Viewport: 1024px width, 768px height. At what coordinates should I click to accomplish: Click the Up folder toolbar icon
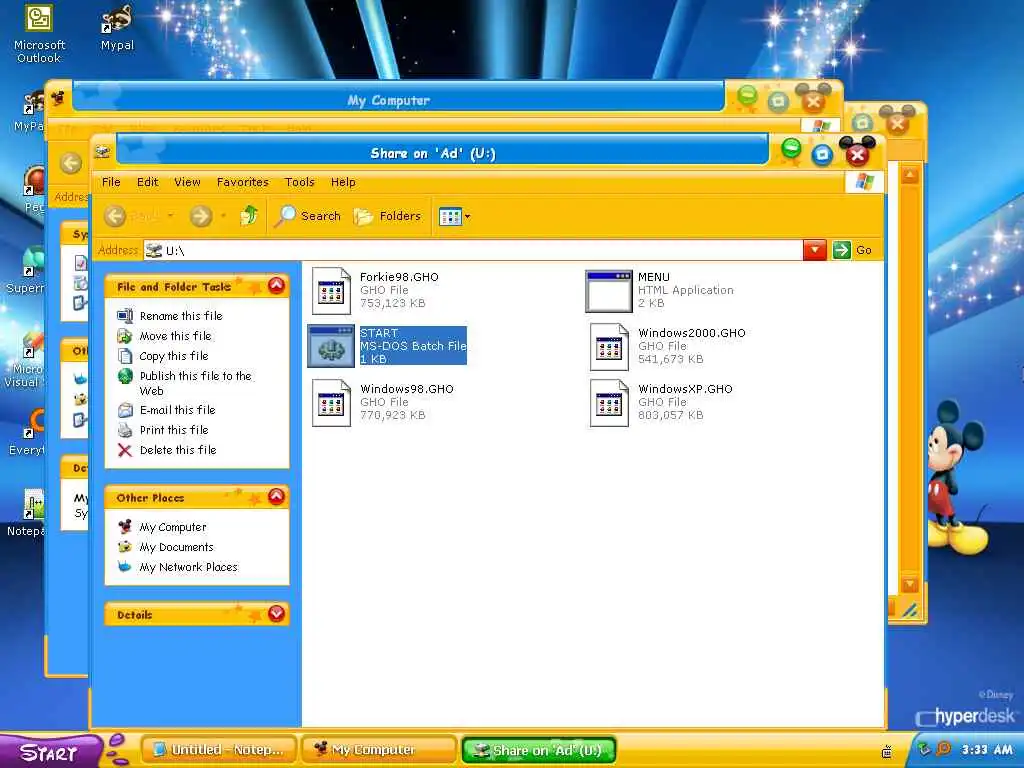pyautogui.click(x=249, y=216)
